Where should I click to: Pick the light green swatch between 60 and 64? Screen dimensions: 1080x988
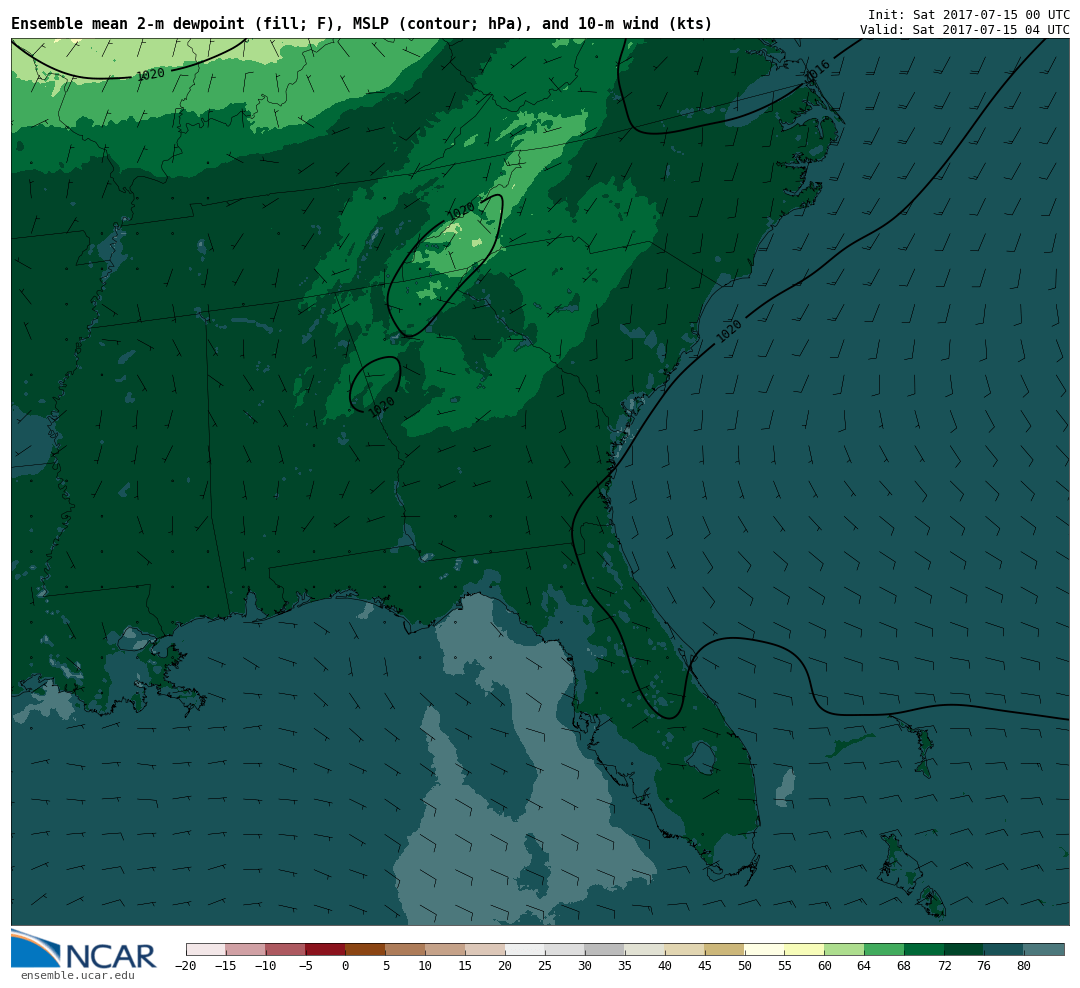coord(845,949)
